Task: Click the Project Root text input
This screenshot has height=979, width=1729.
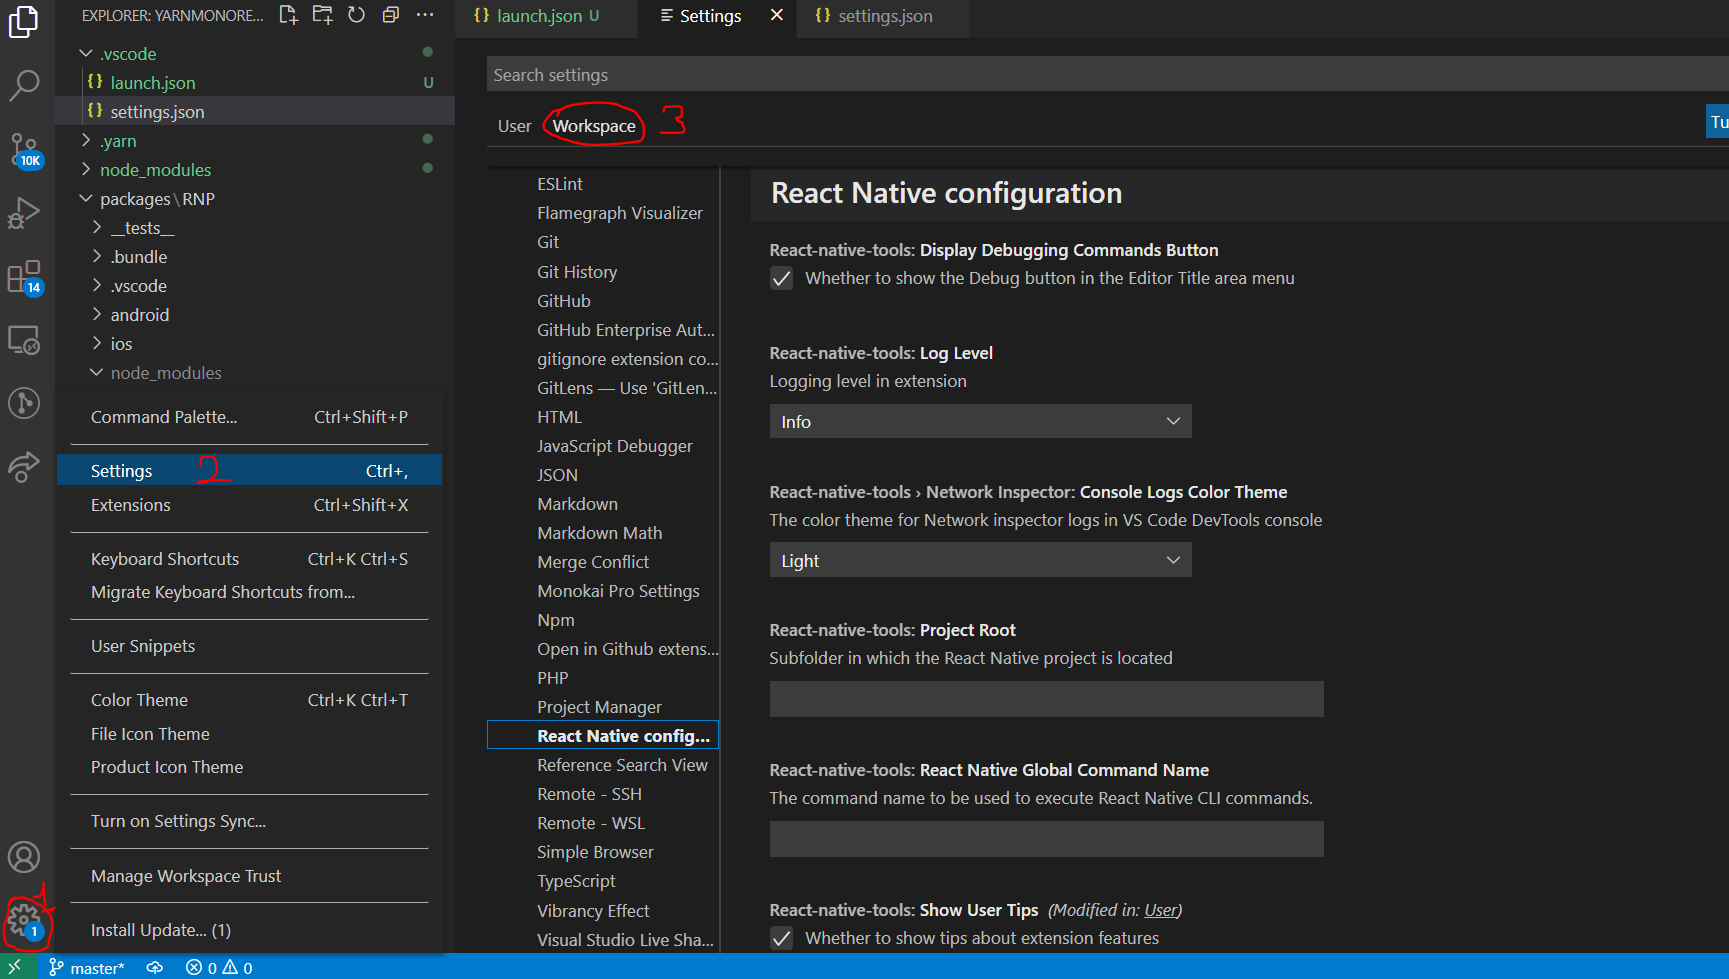Action: click(1046, 699)
